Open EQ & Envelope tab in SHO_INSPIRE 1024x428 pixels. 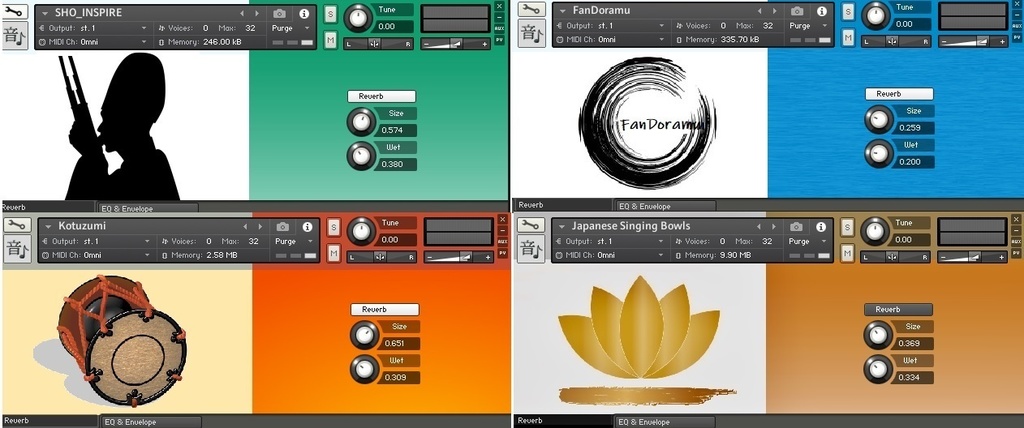[149, 208]
